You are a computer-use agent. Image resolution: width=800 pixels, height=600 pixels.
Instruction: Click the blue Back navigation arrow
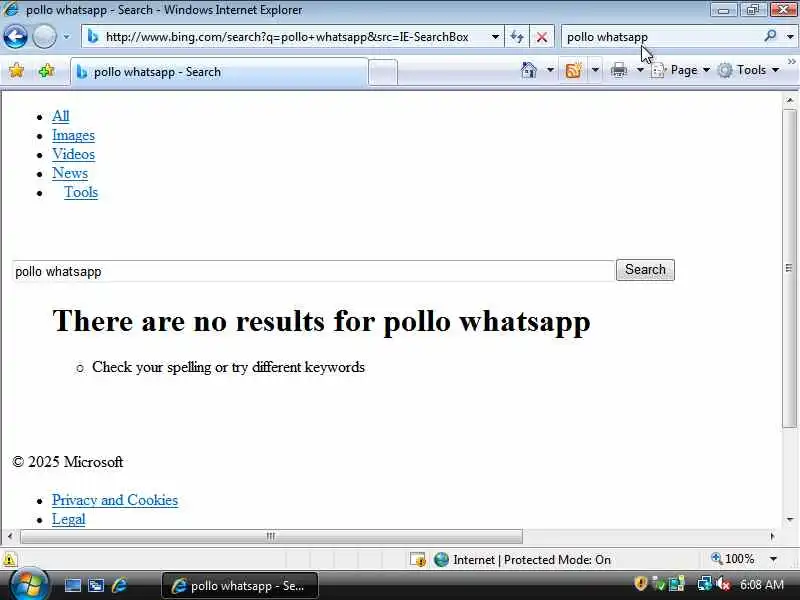(x=15, y=37)
